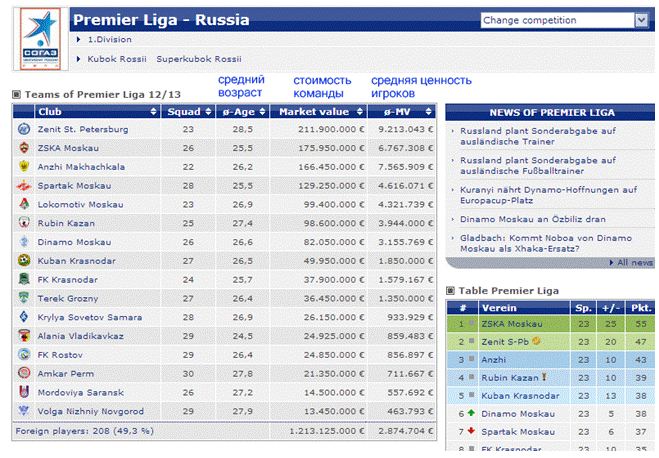Open Terek Grozny team page

pyautogui.click(x=68, y=298)
